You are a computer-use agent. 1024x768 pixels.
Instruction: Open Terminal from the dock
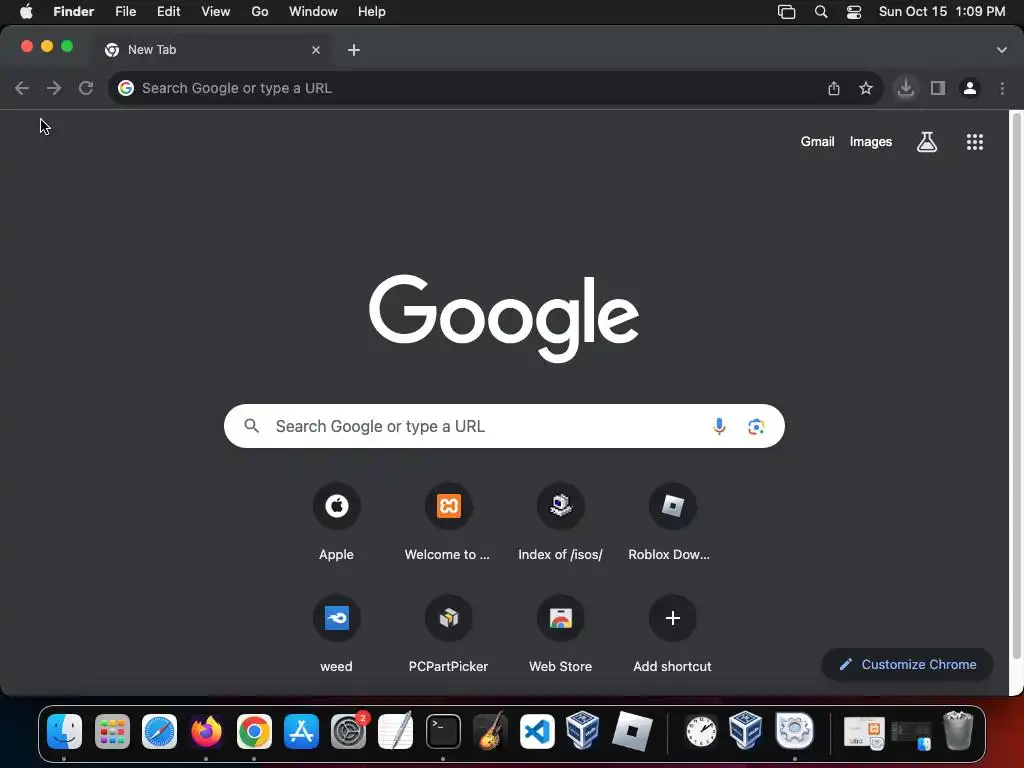443,731
